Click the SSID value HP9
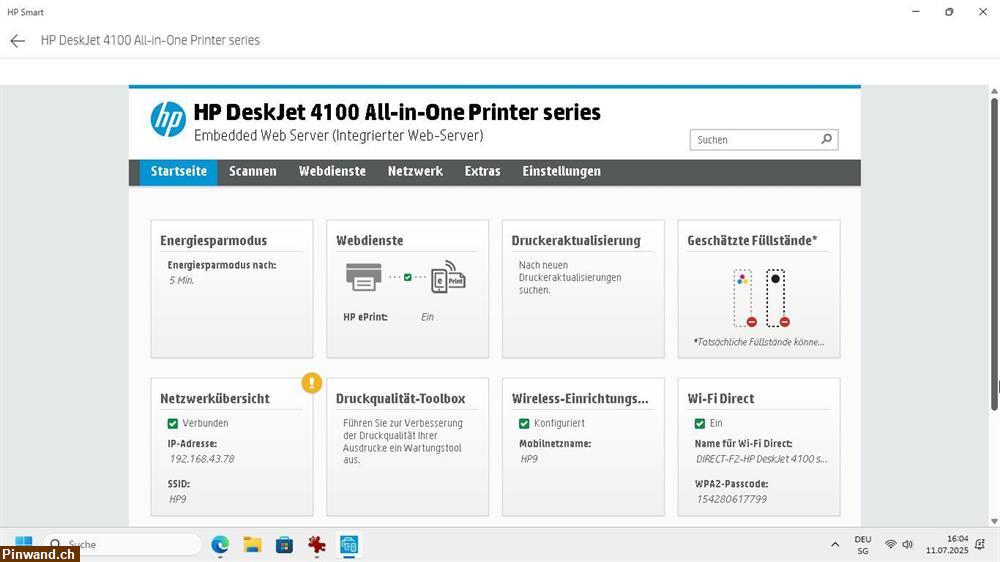 click(x=177, y=499)
